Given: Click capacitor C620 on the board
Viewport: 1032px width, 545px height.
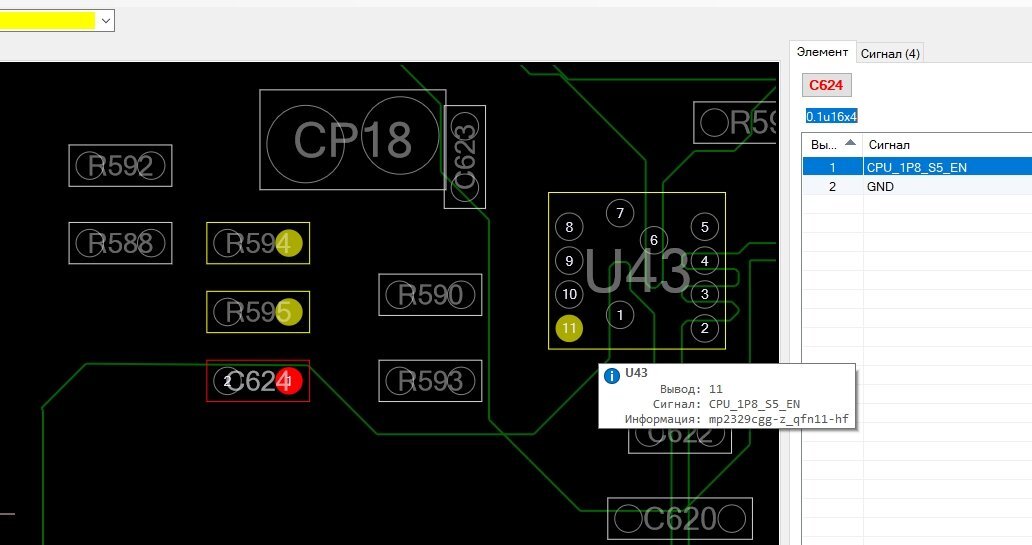Looking at the screenshot, I should click(x=679, y=519).
